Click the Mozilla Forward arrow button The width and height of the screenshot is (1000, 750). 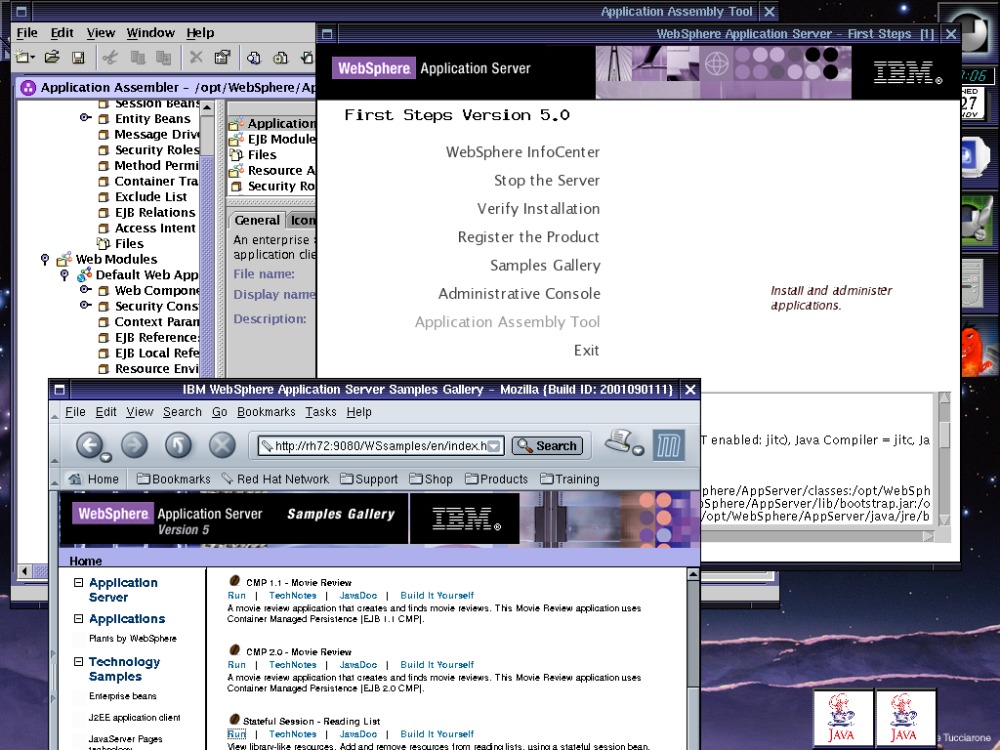point(135,445)
